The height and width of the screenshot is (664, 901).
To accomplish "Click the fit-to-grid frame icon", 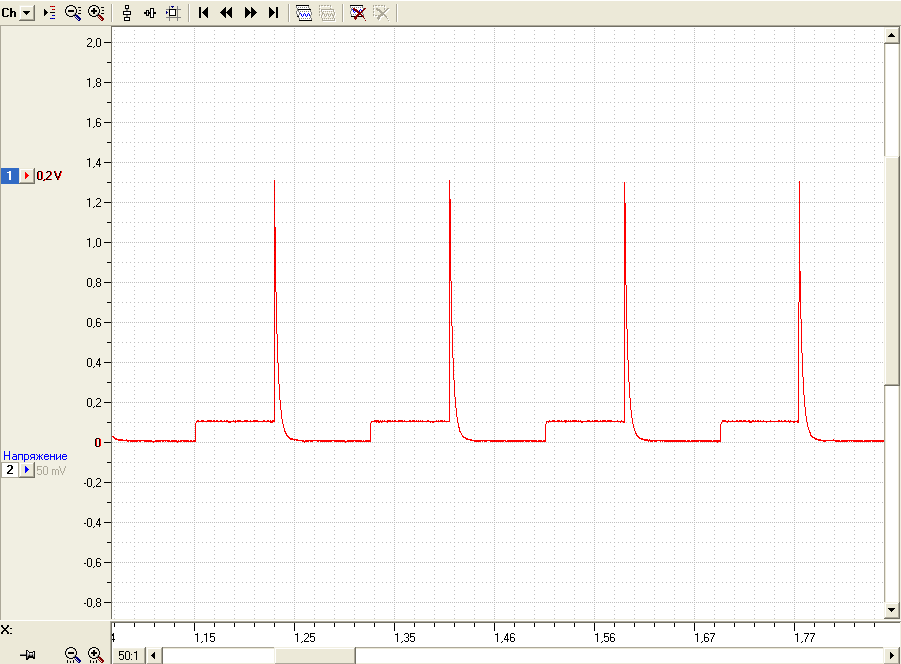I will (x=173, y=13).
